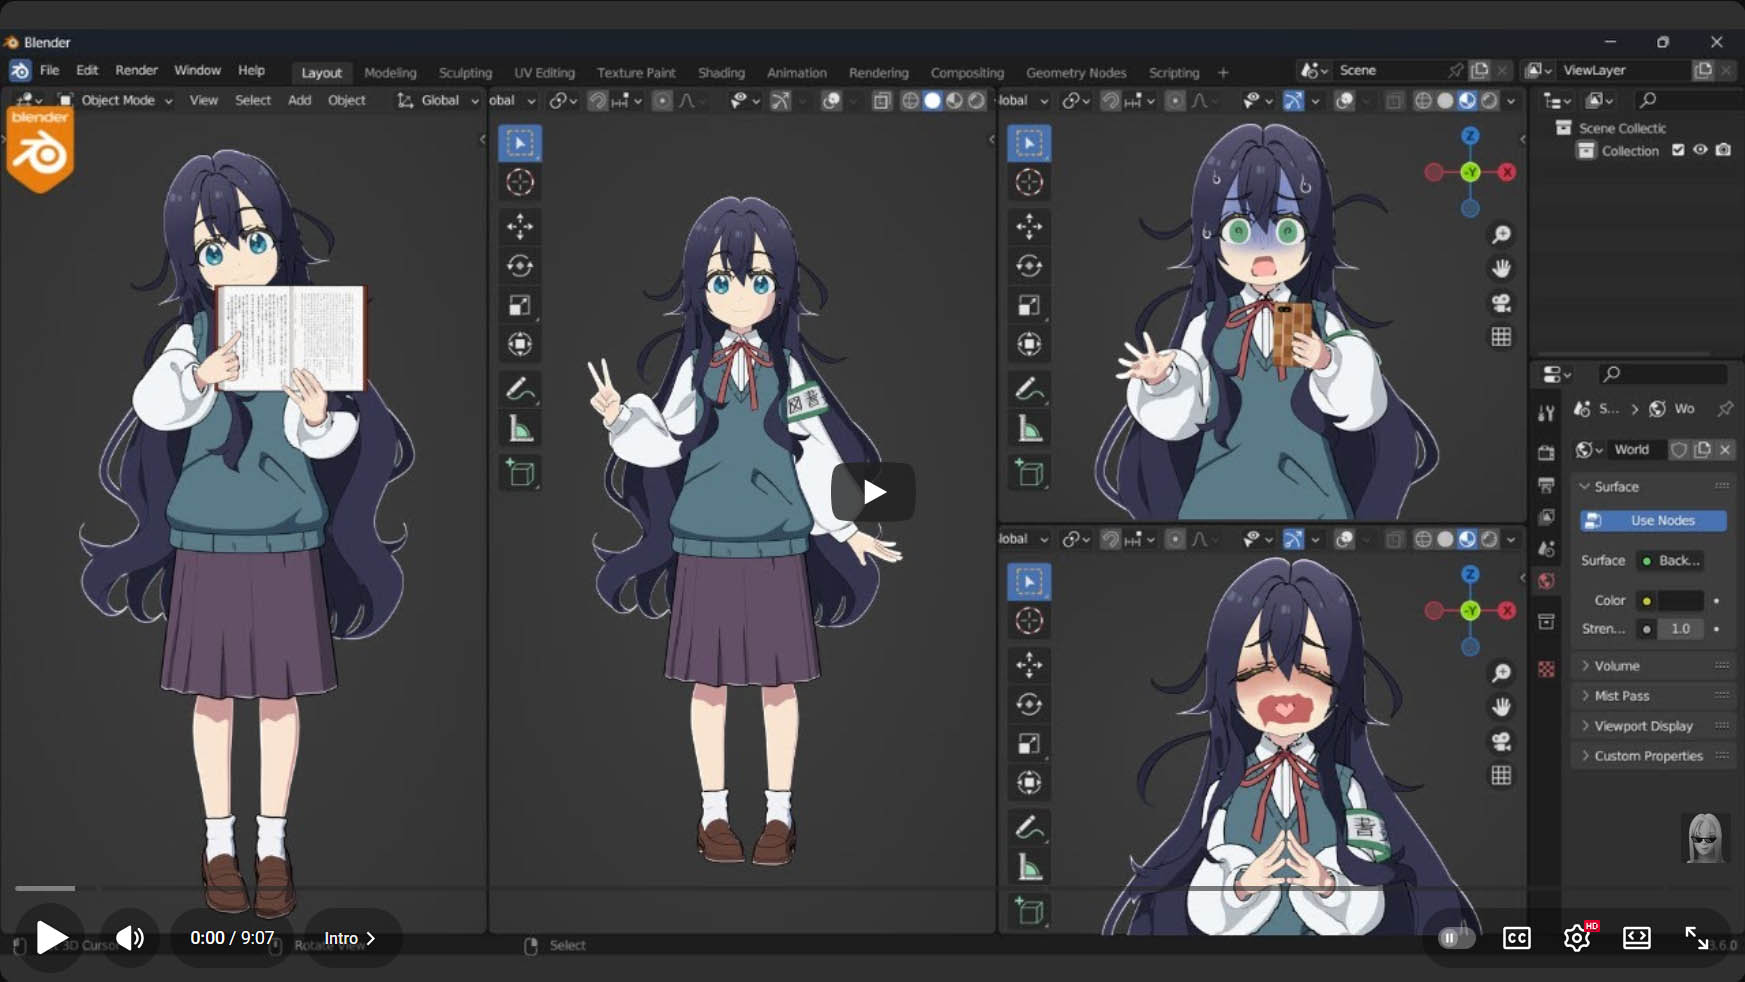Open the Output properties tab

tap(1546, 485)
